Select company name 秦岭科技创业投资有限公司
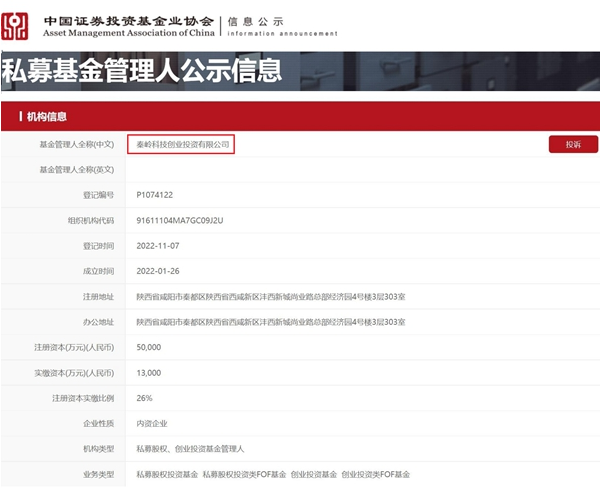 [183, 145]
